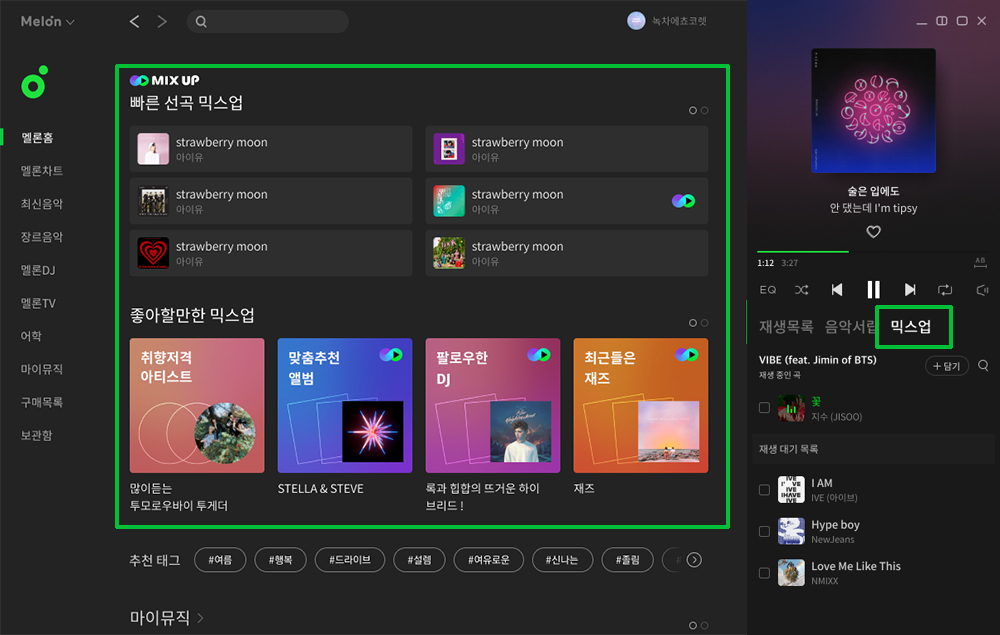
Task: Select the #드라이브 tag
Action: tap(349, 560)
